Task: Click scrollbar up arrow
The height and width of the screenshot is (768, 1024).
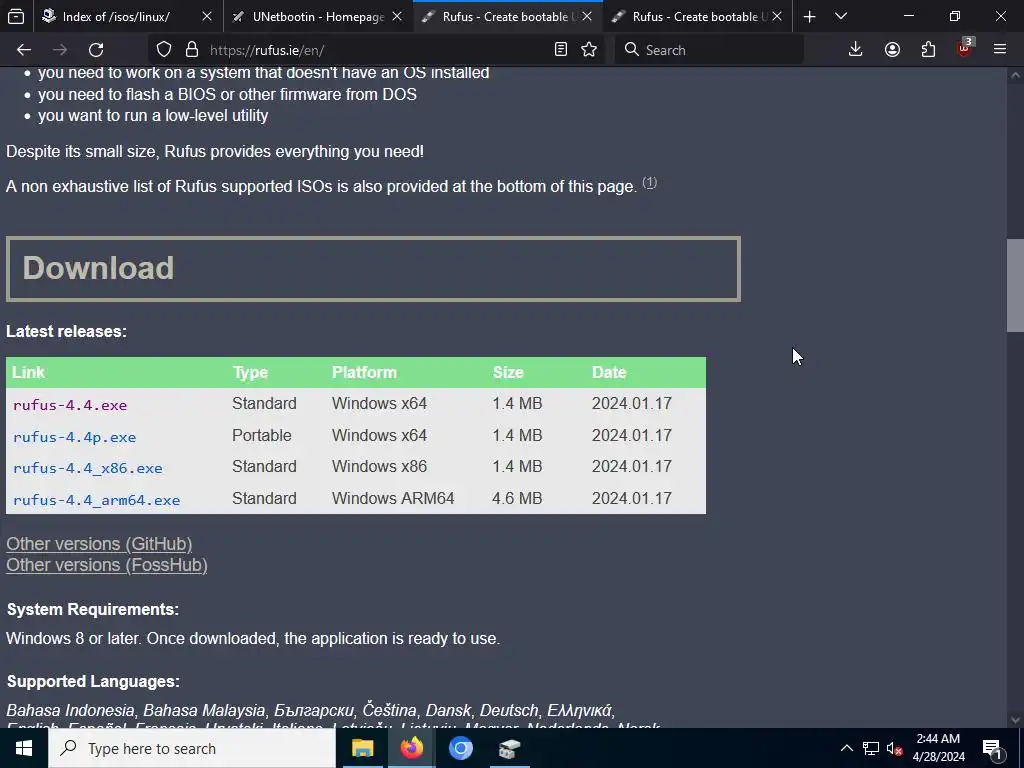Action: click(x=1015, y=75)
